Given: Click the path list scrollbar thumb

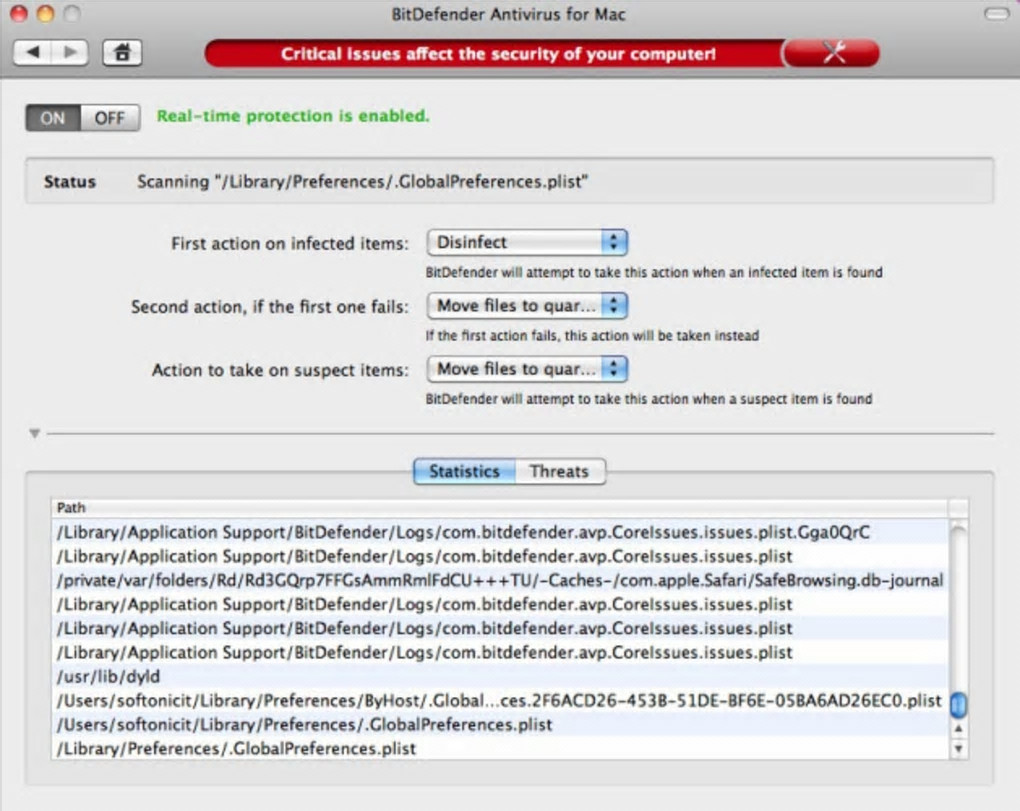Looking at the screenshot, I should (x=958, y=704).
